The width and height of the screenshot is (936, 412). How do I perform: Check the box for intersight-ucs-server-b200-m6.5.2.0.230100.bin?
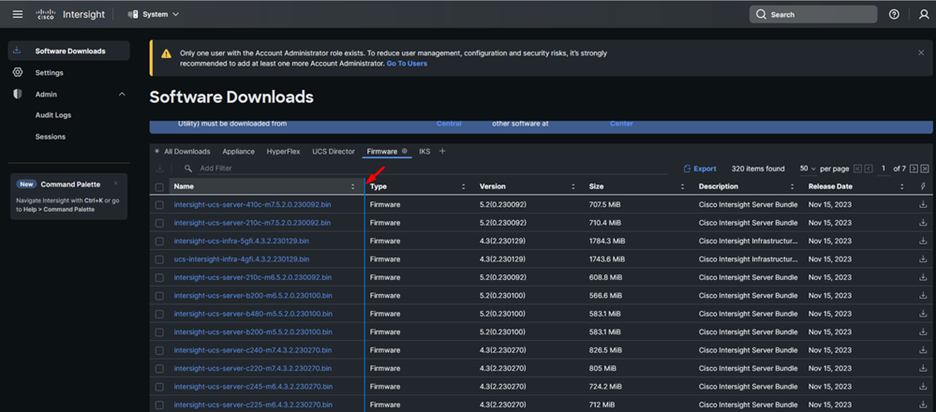(x=159, y=296)
